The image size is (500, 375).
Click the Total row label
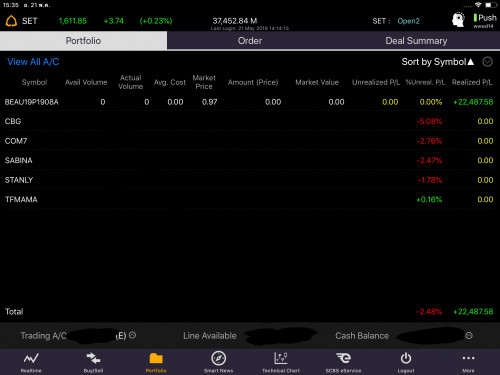pos(14,312)
